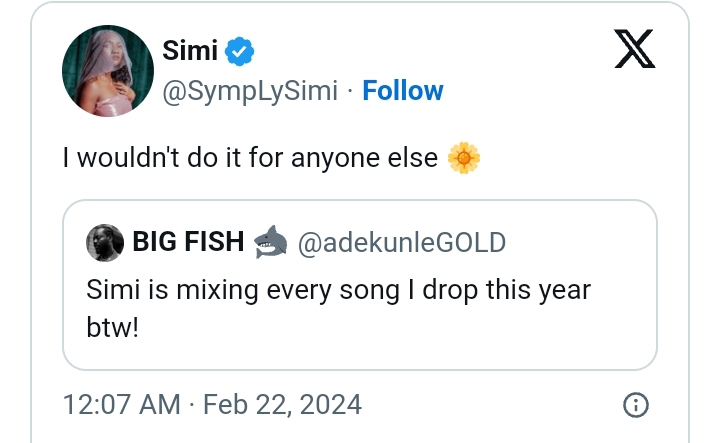The image size is (714, 443).
Task: Click the shark emoji after BIG FISH
Action: click(270, 241)
